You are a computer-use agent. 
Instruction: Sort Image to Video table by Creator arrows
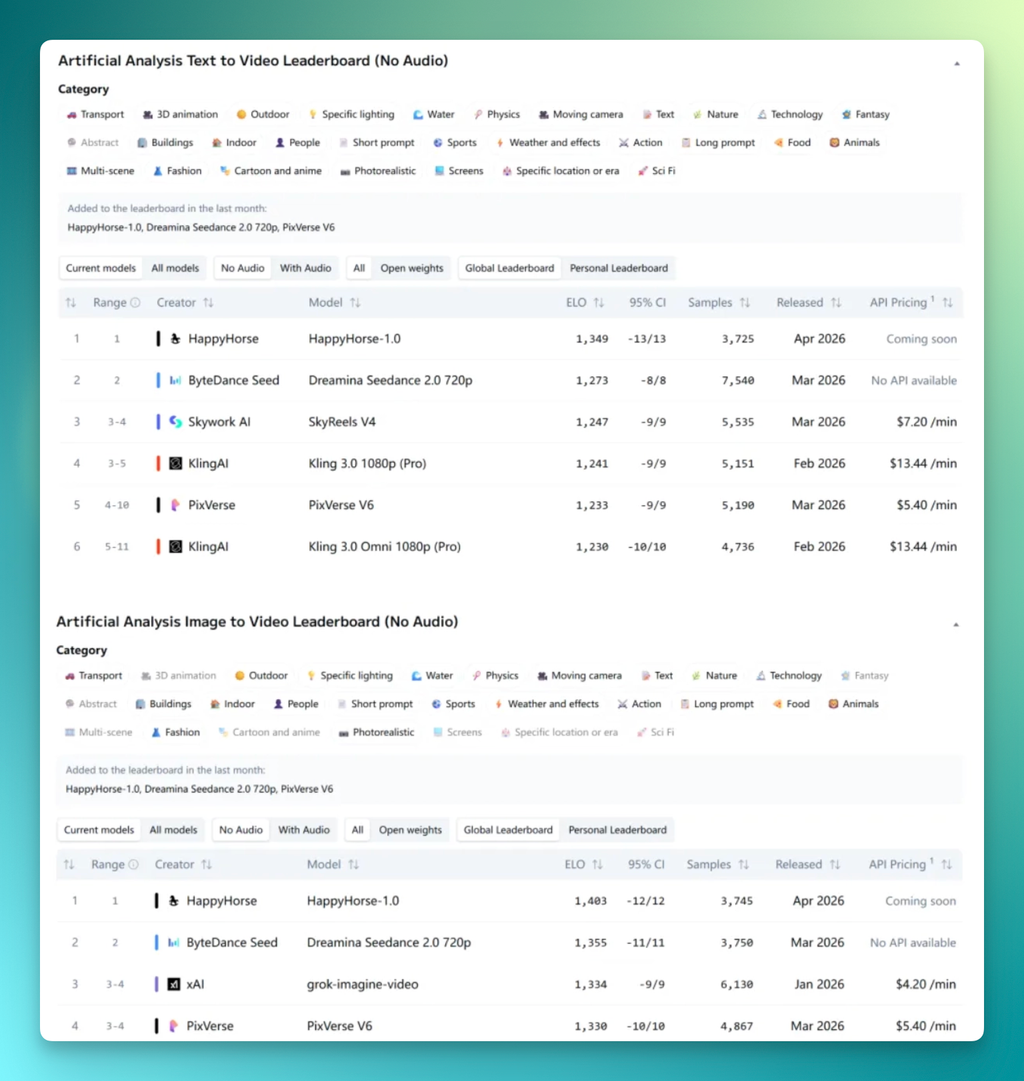(206, 865)
